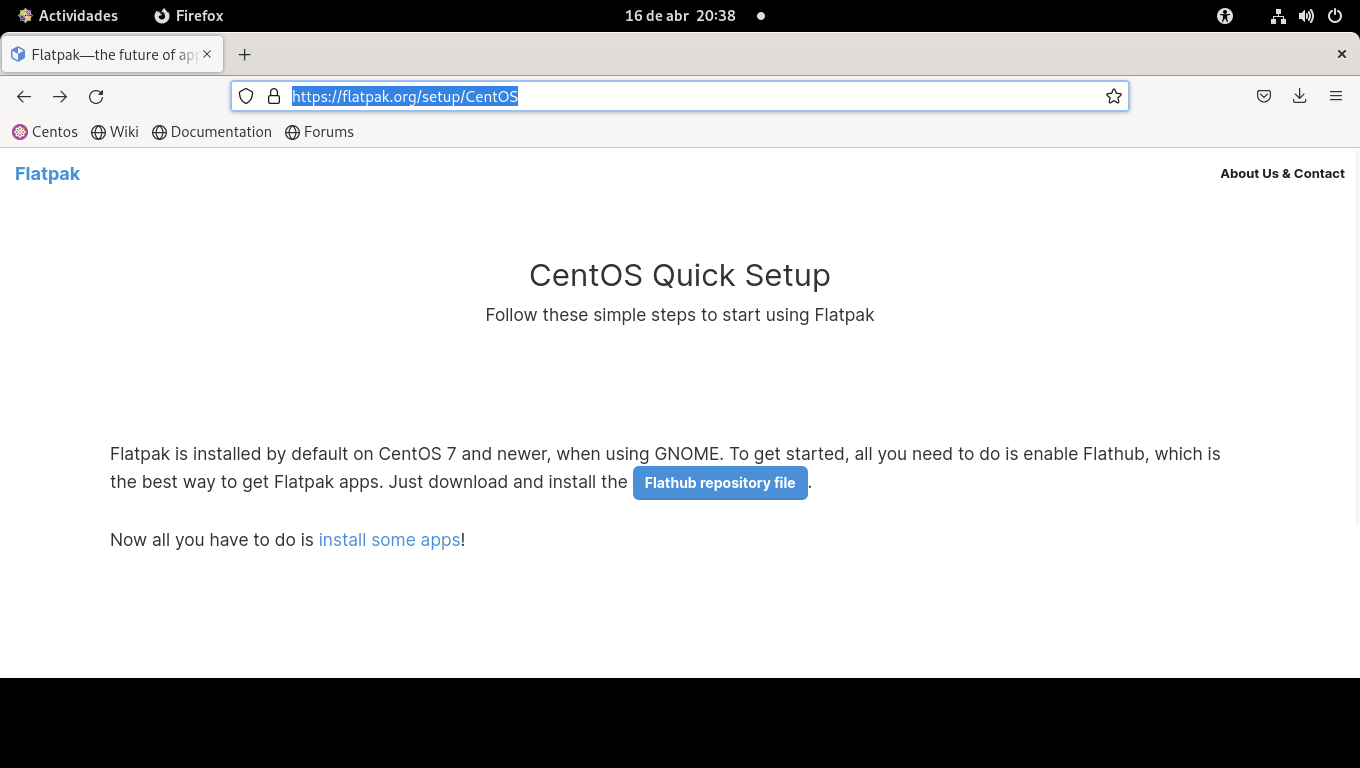1360x768 pixels.
Task: Open the tracking protection shield icon
Action: tap(246, 96)
